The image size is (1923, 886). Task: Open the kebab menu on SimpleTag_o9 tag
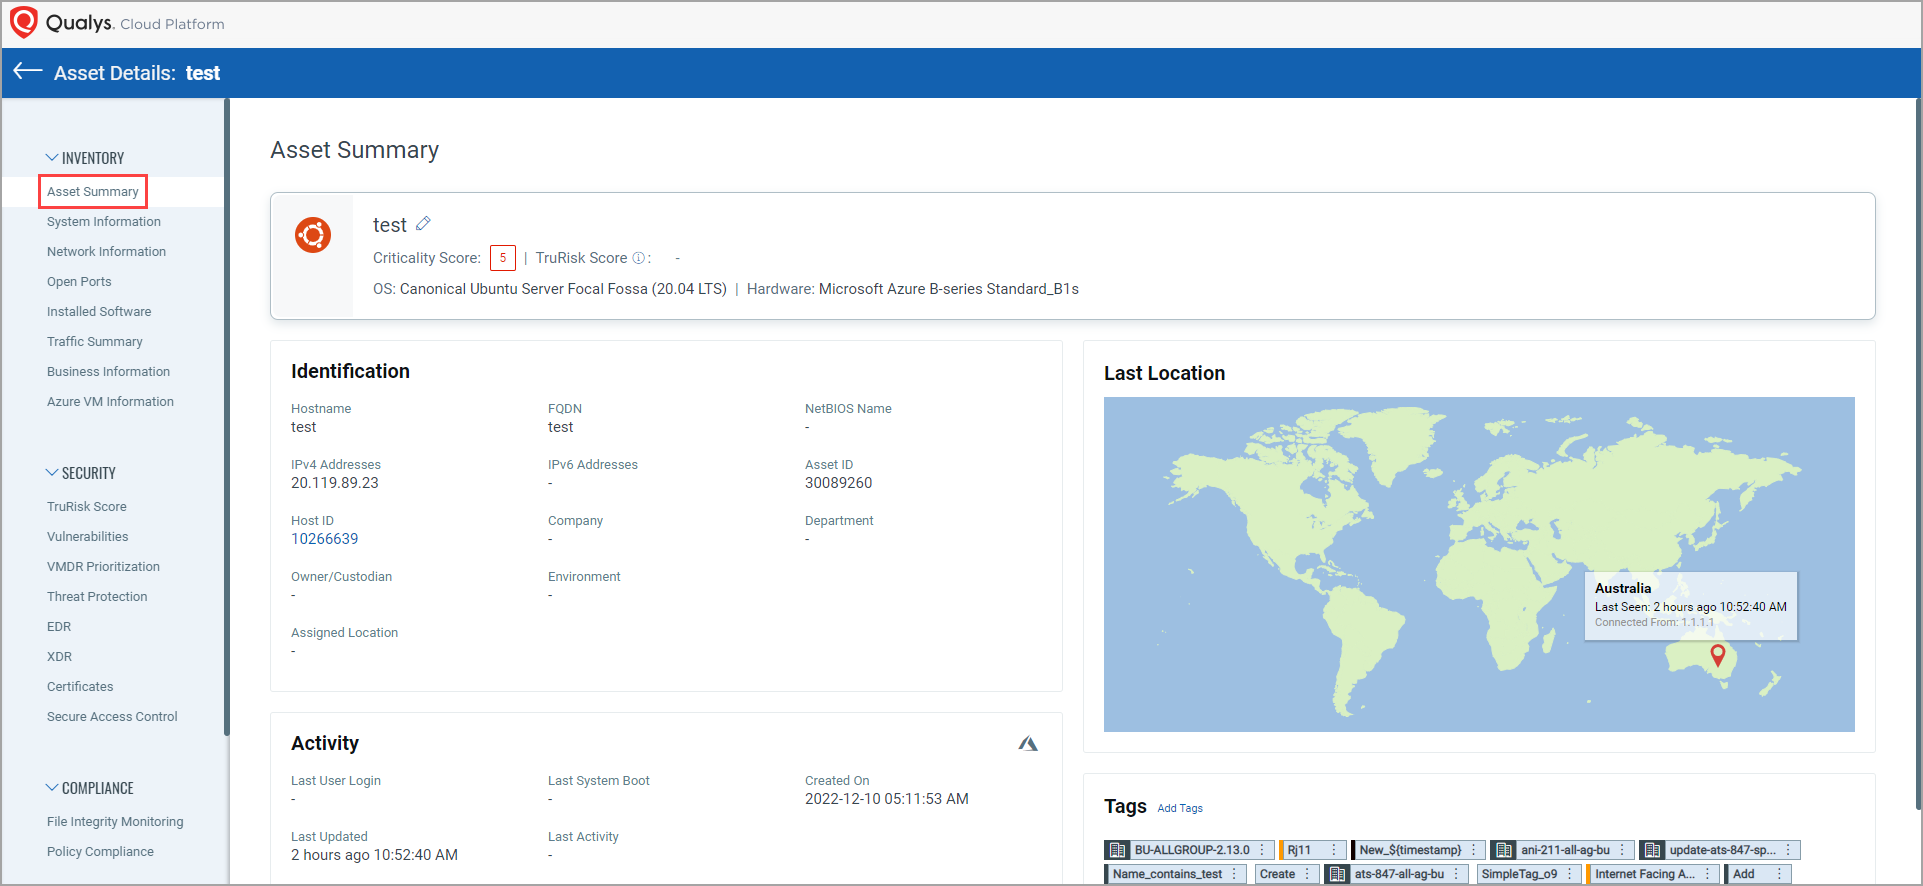tap(1570, 874)
